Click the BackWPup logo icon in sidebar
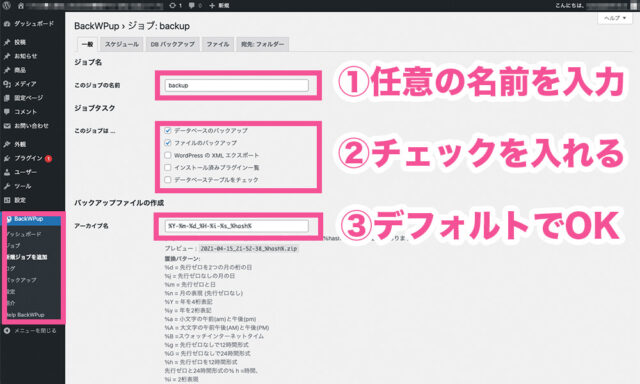The height and width of the screenshot is (384, 640). click(9, 219)
